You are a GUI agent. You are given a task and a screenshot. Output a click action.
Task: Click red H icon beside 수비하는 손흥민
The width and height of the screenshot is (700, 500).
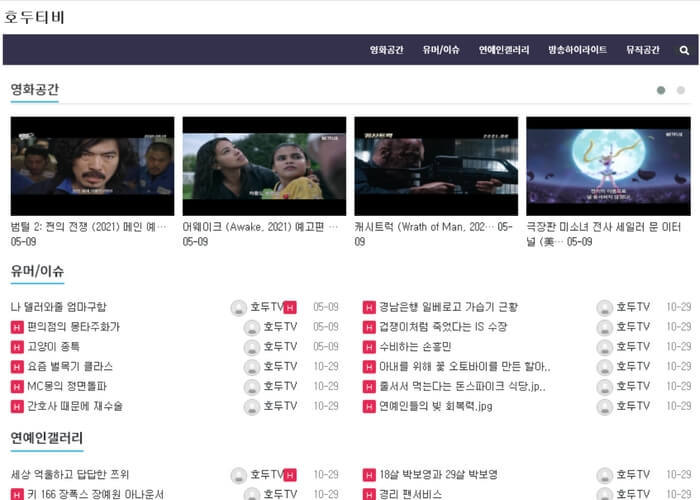[x=369, y=347]
